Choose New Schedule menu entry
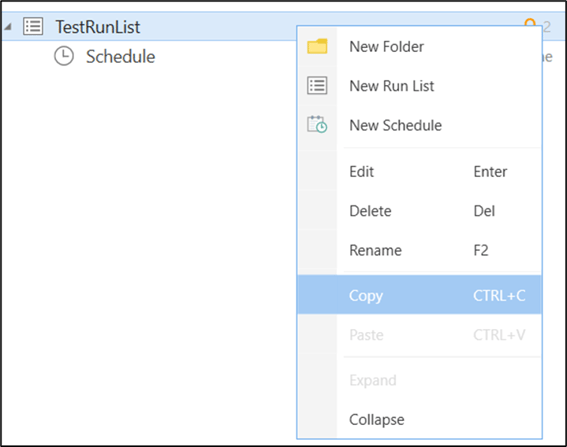 click(x=419, y=125)
